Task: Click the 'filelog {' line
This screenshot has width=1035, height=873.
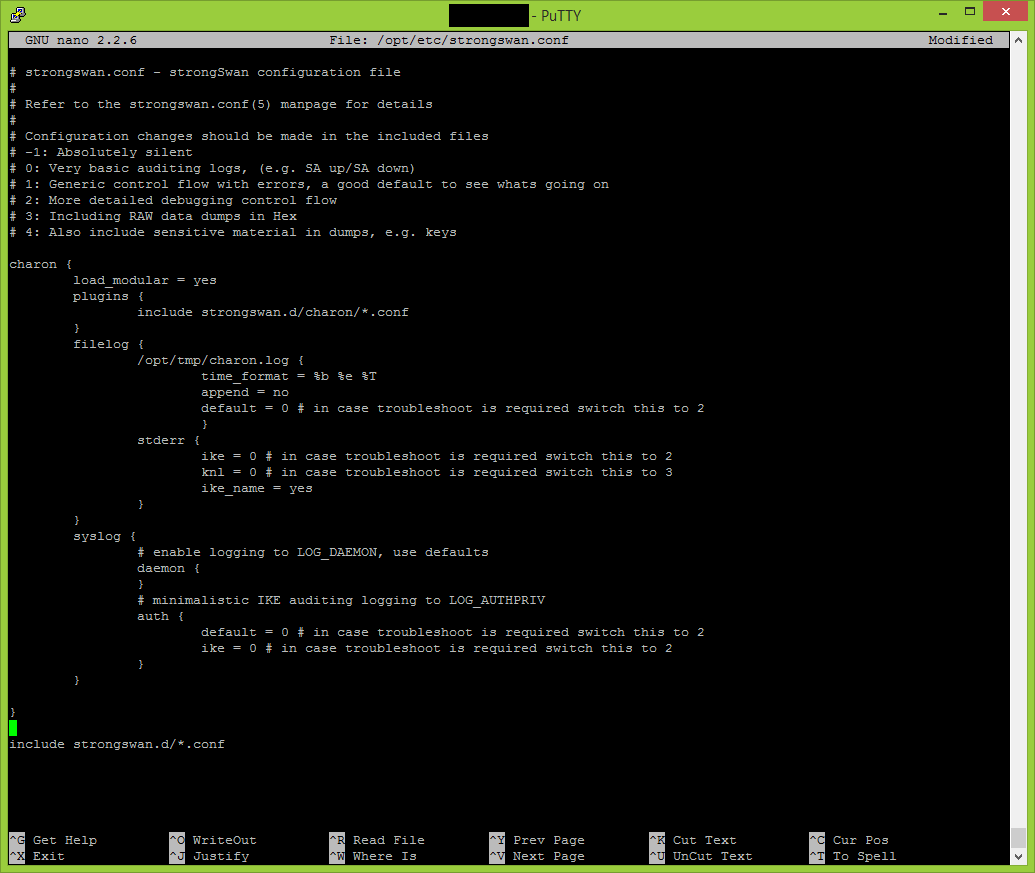Action: (108, 344)
